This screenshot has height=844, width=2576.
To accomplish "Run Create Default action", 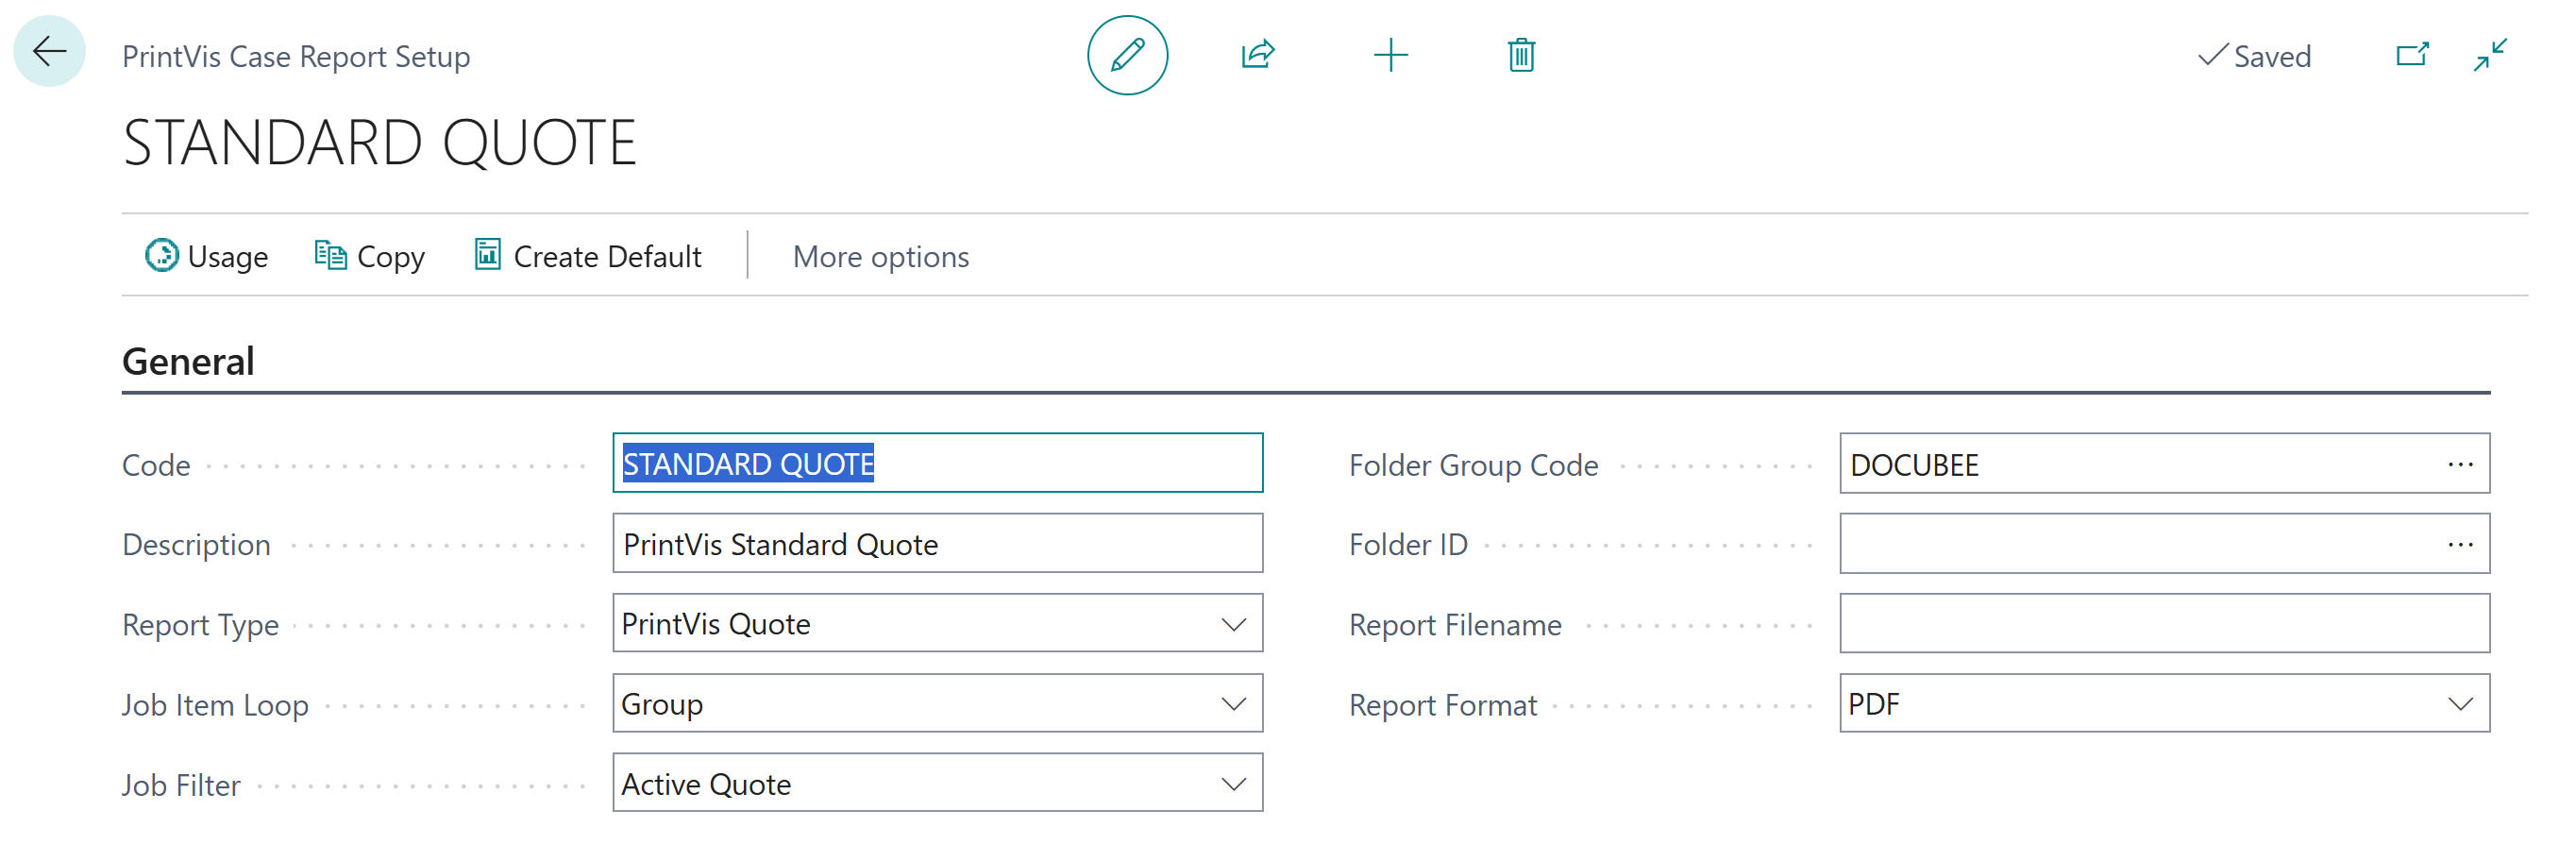I will pos(588,256).
